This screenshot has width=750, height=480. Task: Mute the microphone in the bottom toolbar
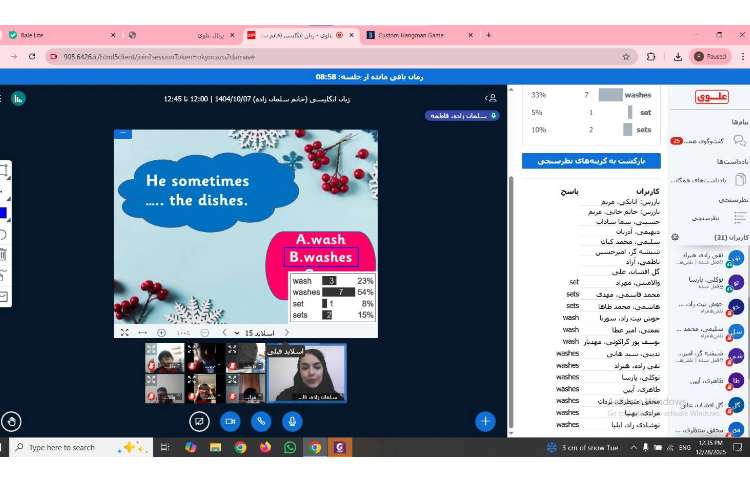pos(292,422)
